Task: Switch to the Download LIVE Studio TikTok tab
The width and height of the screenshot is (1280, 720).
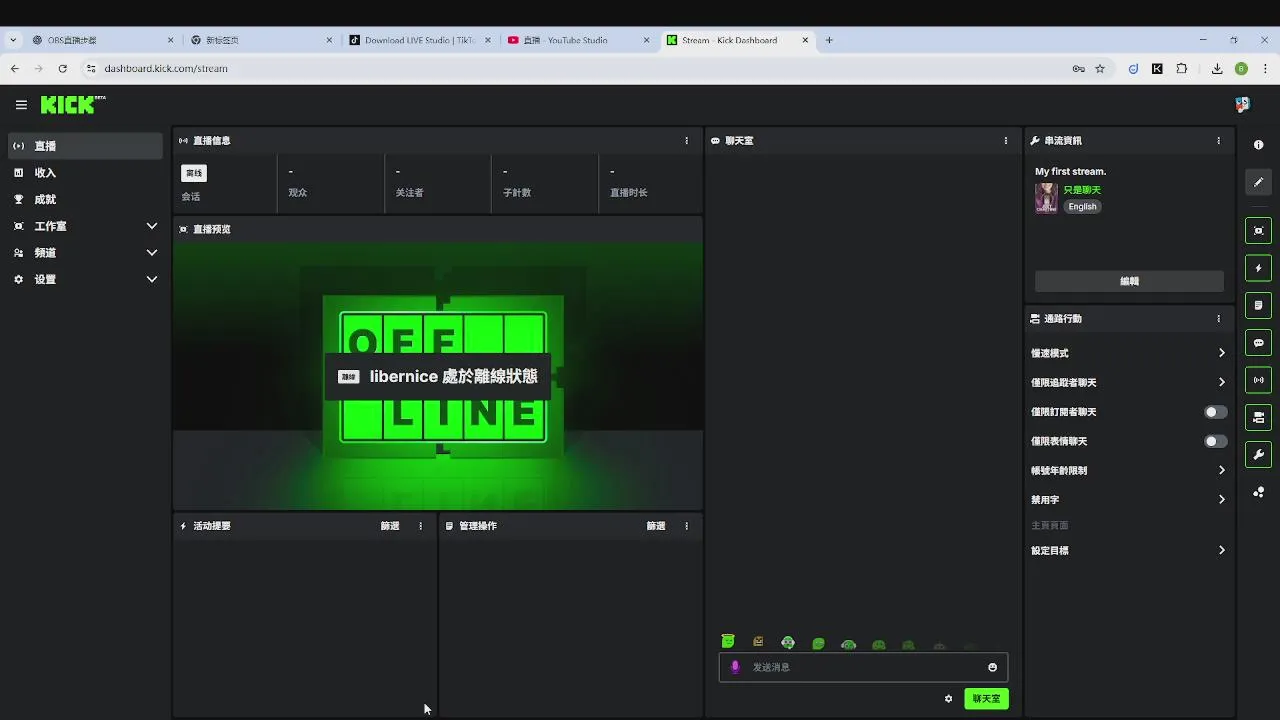Action: pyautogui.click(x=420, y=40)
